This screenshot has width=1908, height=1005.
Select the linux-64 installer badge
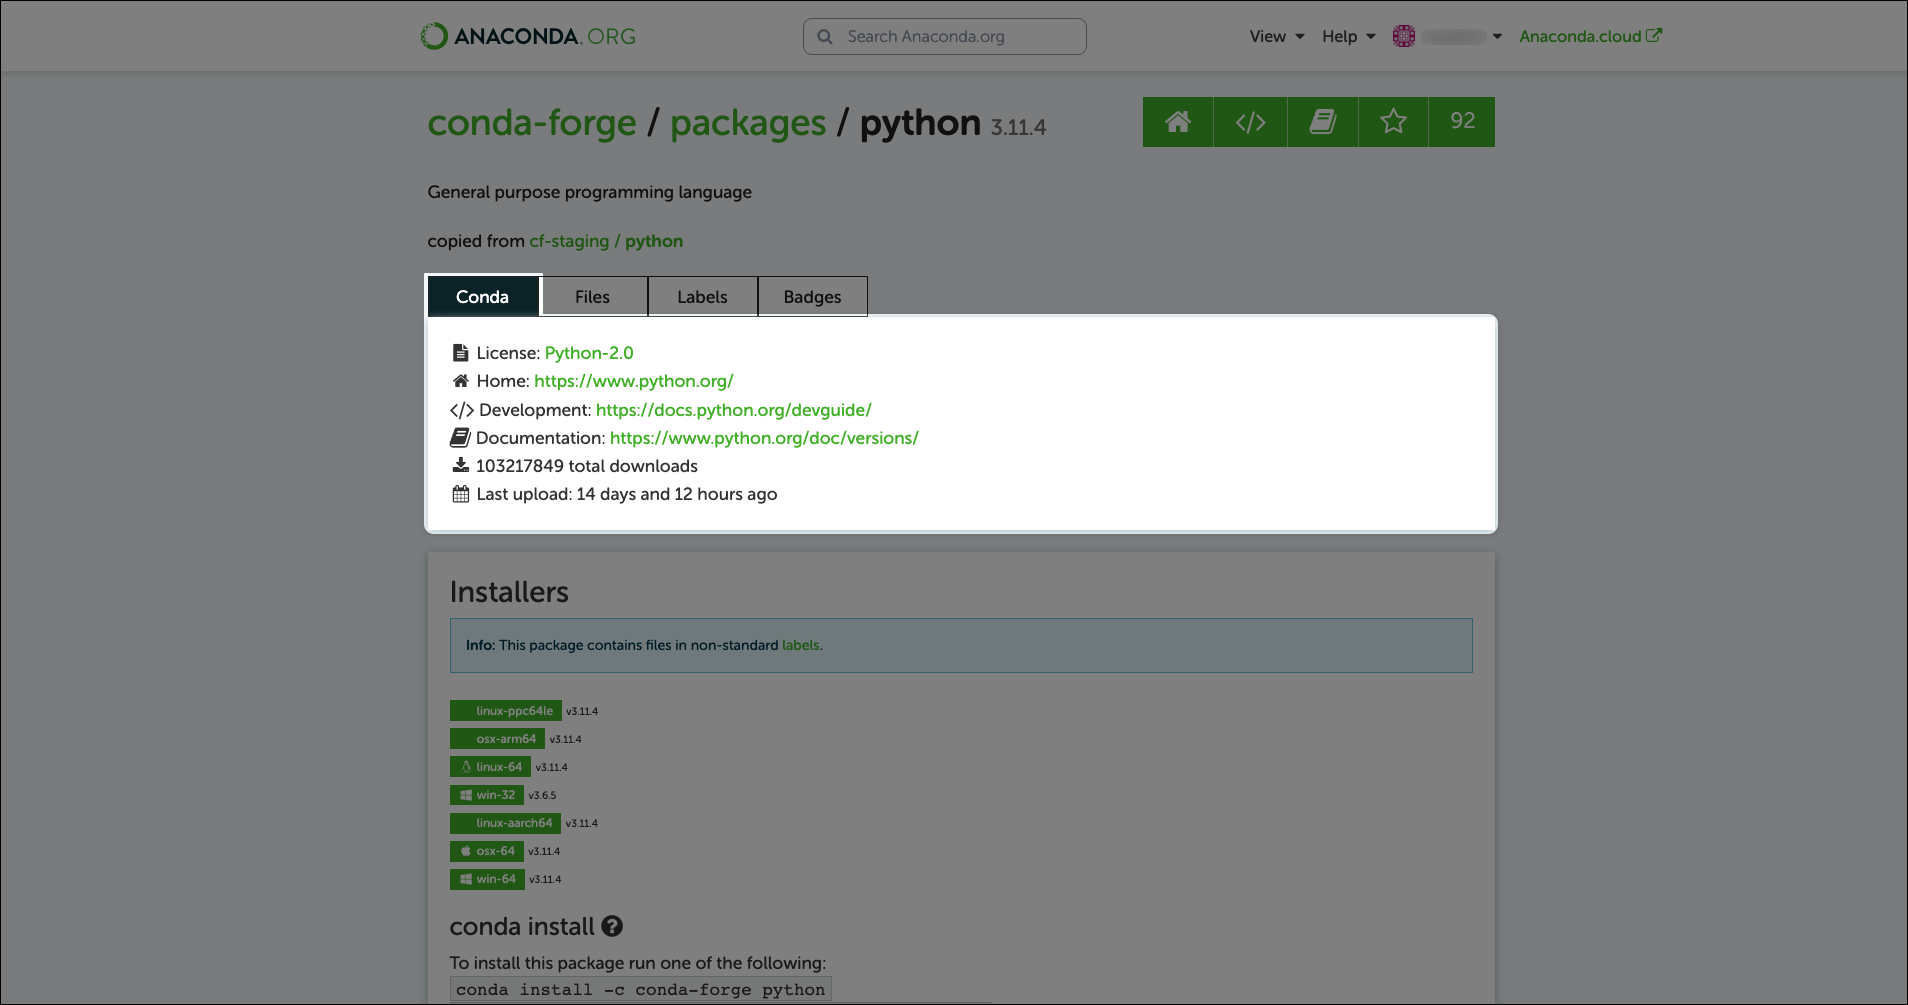coord(490,767)
